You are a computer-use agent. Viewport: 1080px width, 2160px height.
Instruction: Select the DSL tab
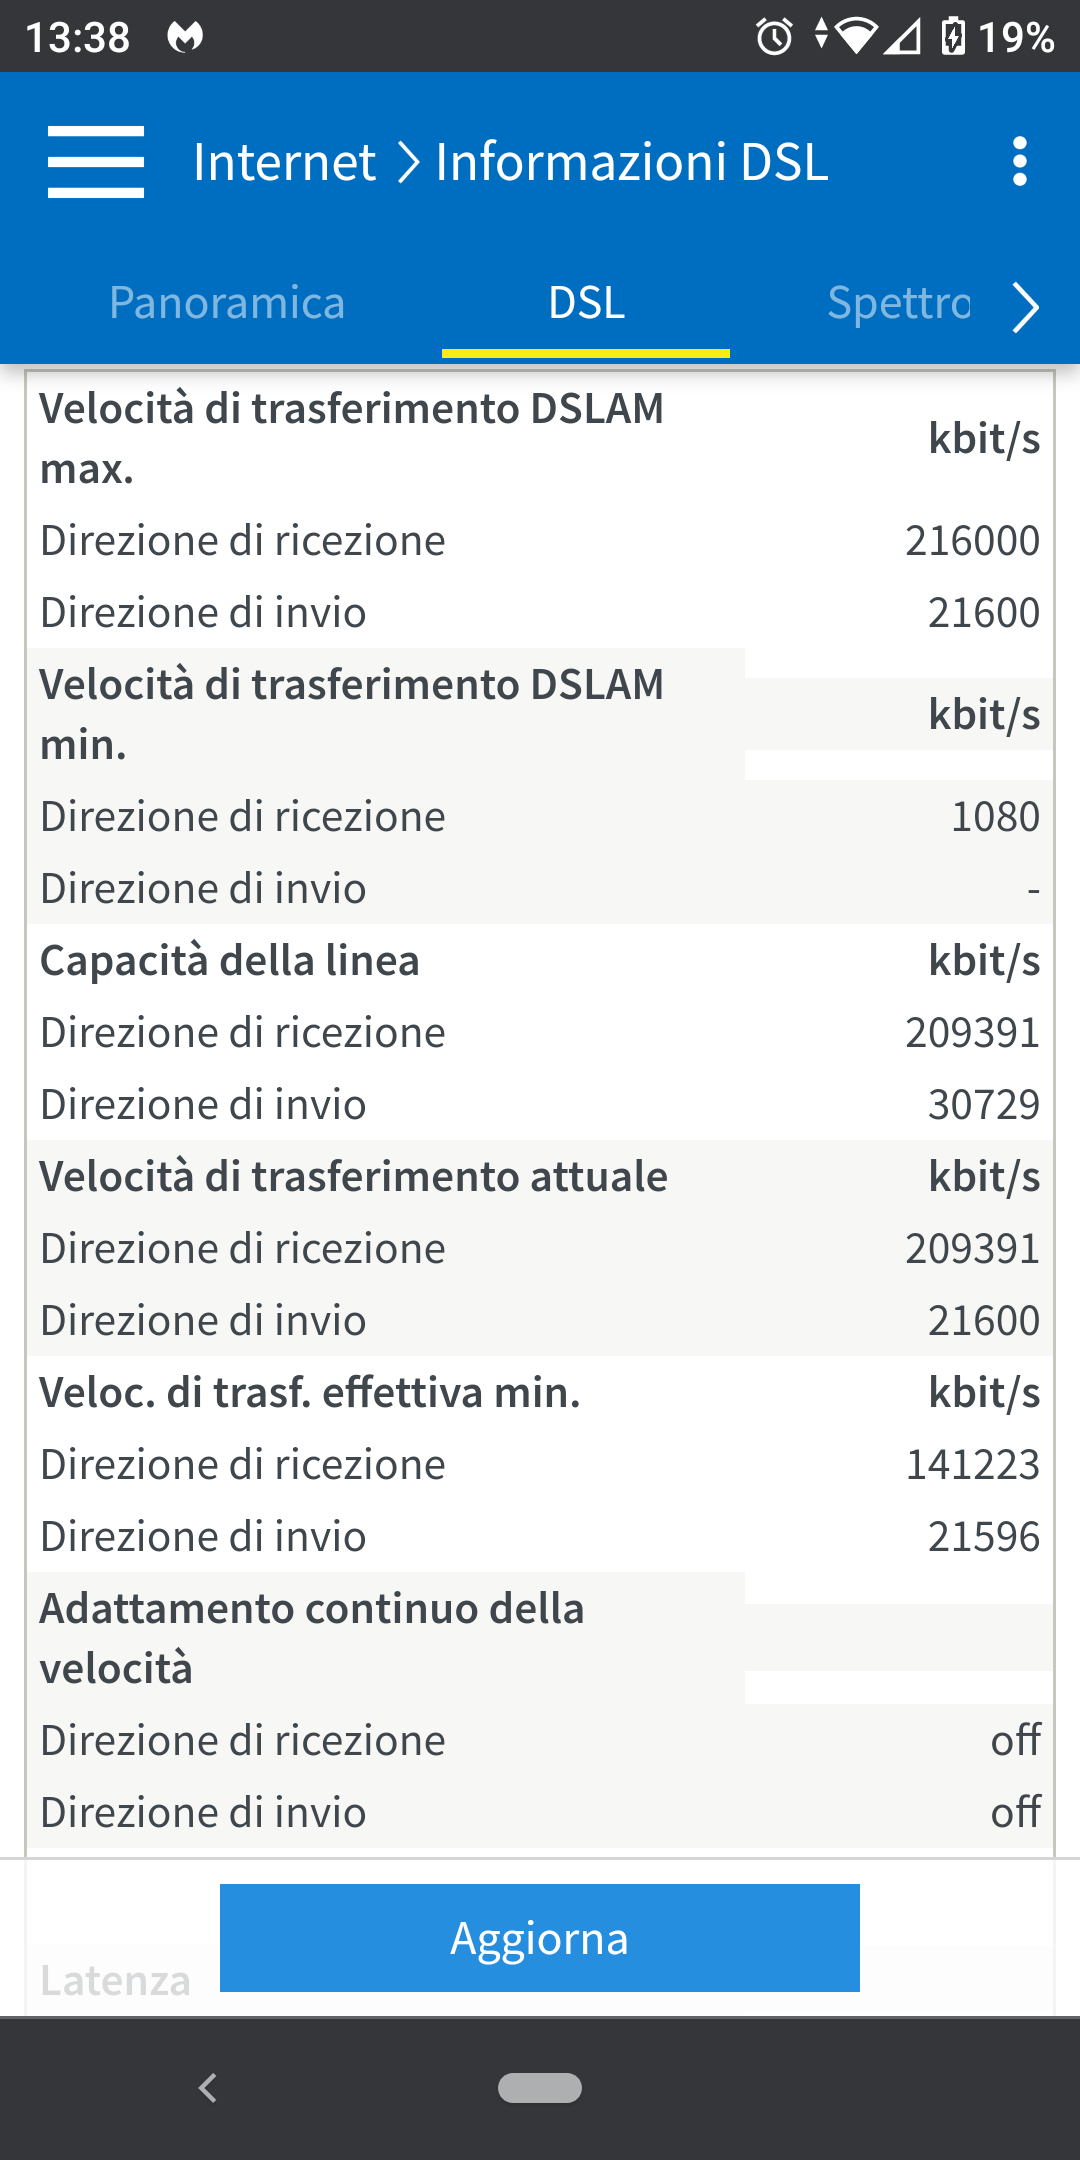tap(586, 303)
